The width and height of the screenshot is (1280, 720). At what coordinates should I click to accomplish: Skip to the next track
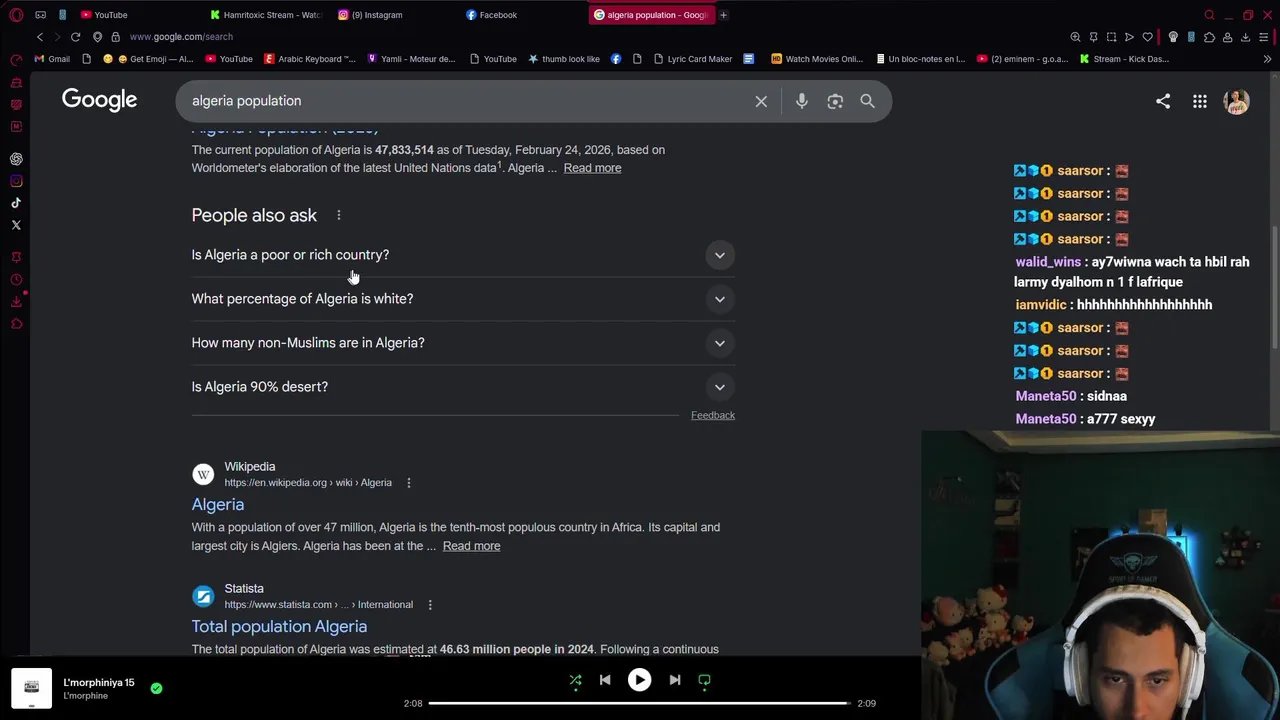click(675, 680)
